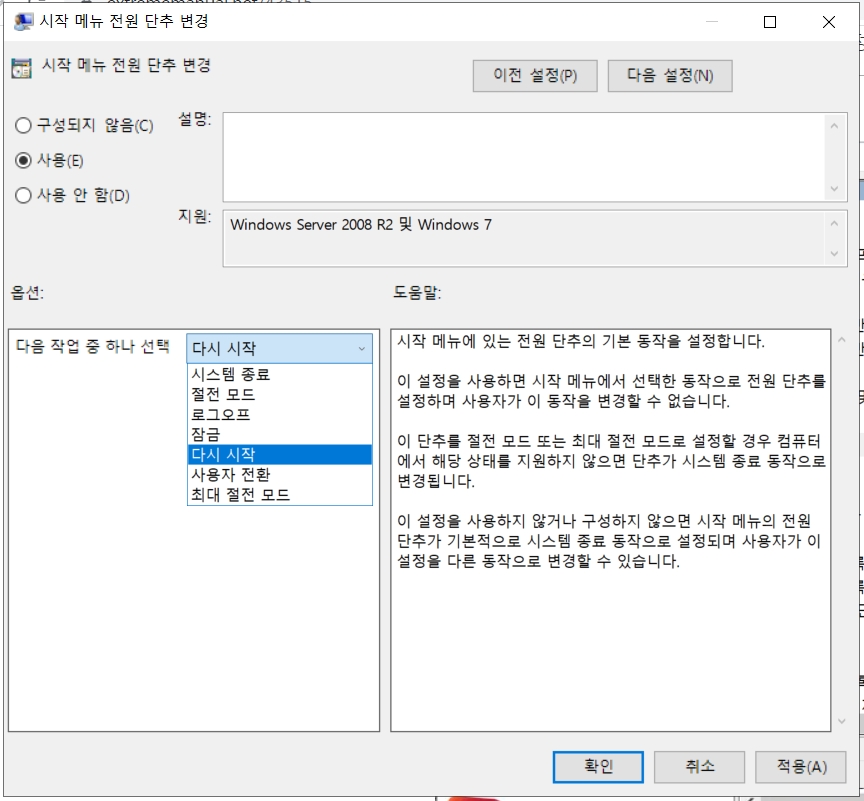
Task: Click the 지원 box scroll up arrow
Action: coord(834,223)
